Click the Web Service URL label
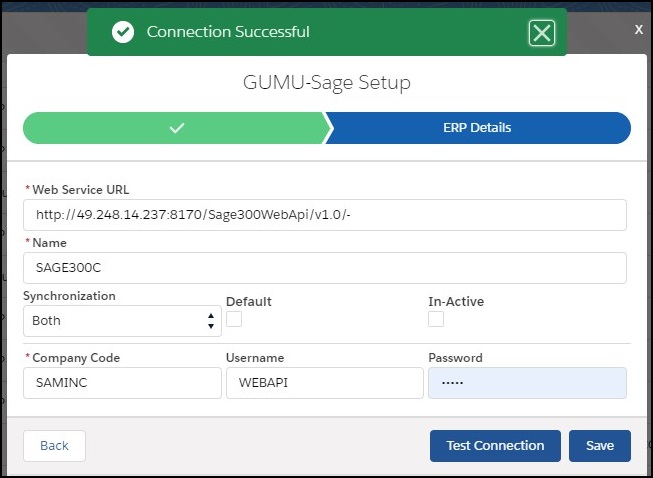 pyautogui.click(x=81, y=190)
